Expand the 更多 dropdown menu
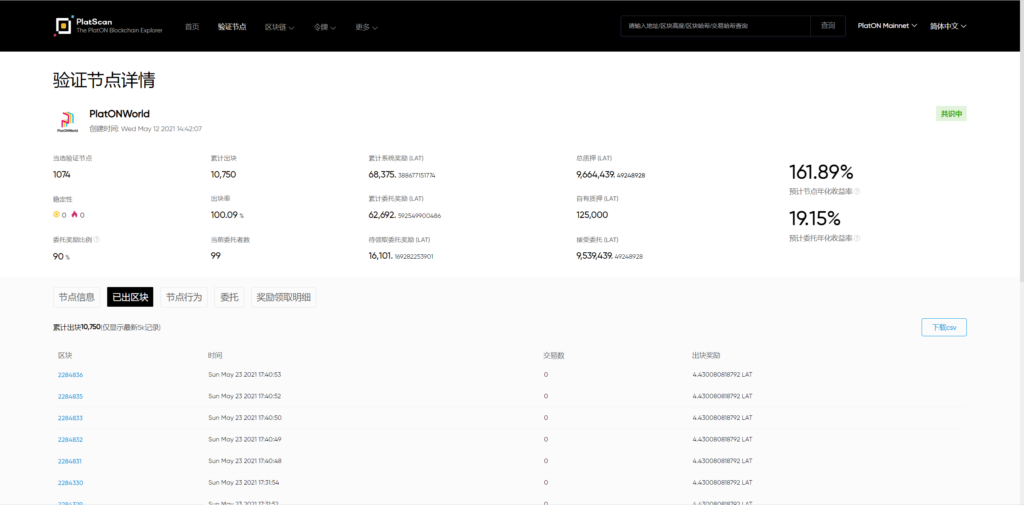Viewport: 1024px width, 505px height. (x=366, y=27)
